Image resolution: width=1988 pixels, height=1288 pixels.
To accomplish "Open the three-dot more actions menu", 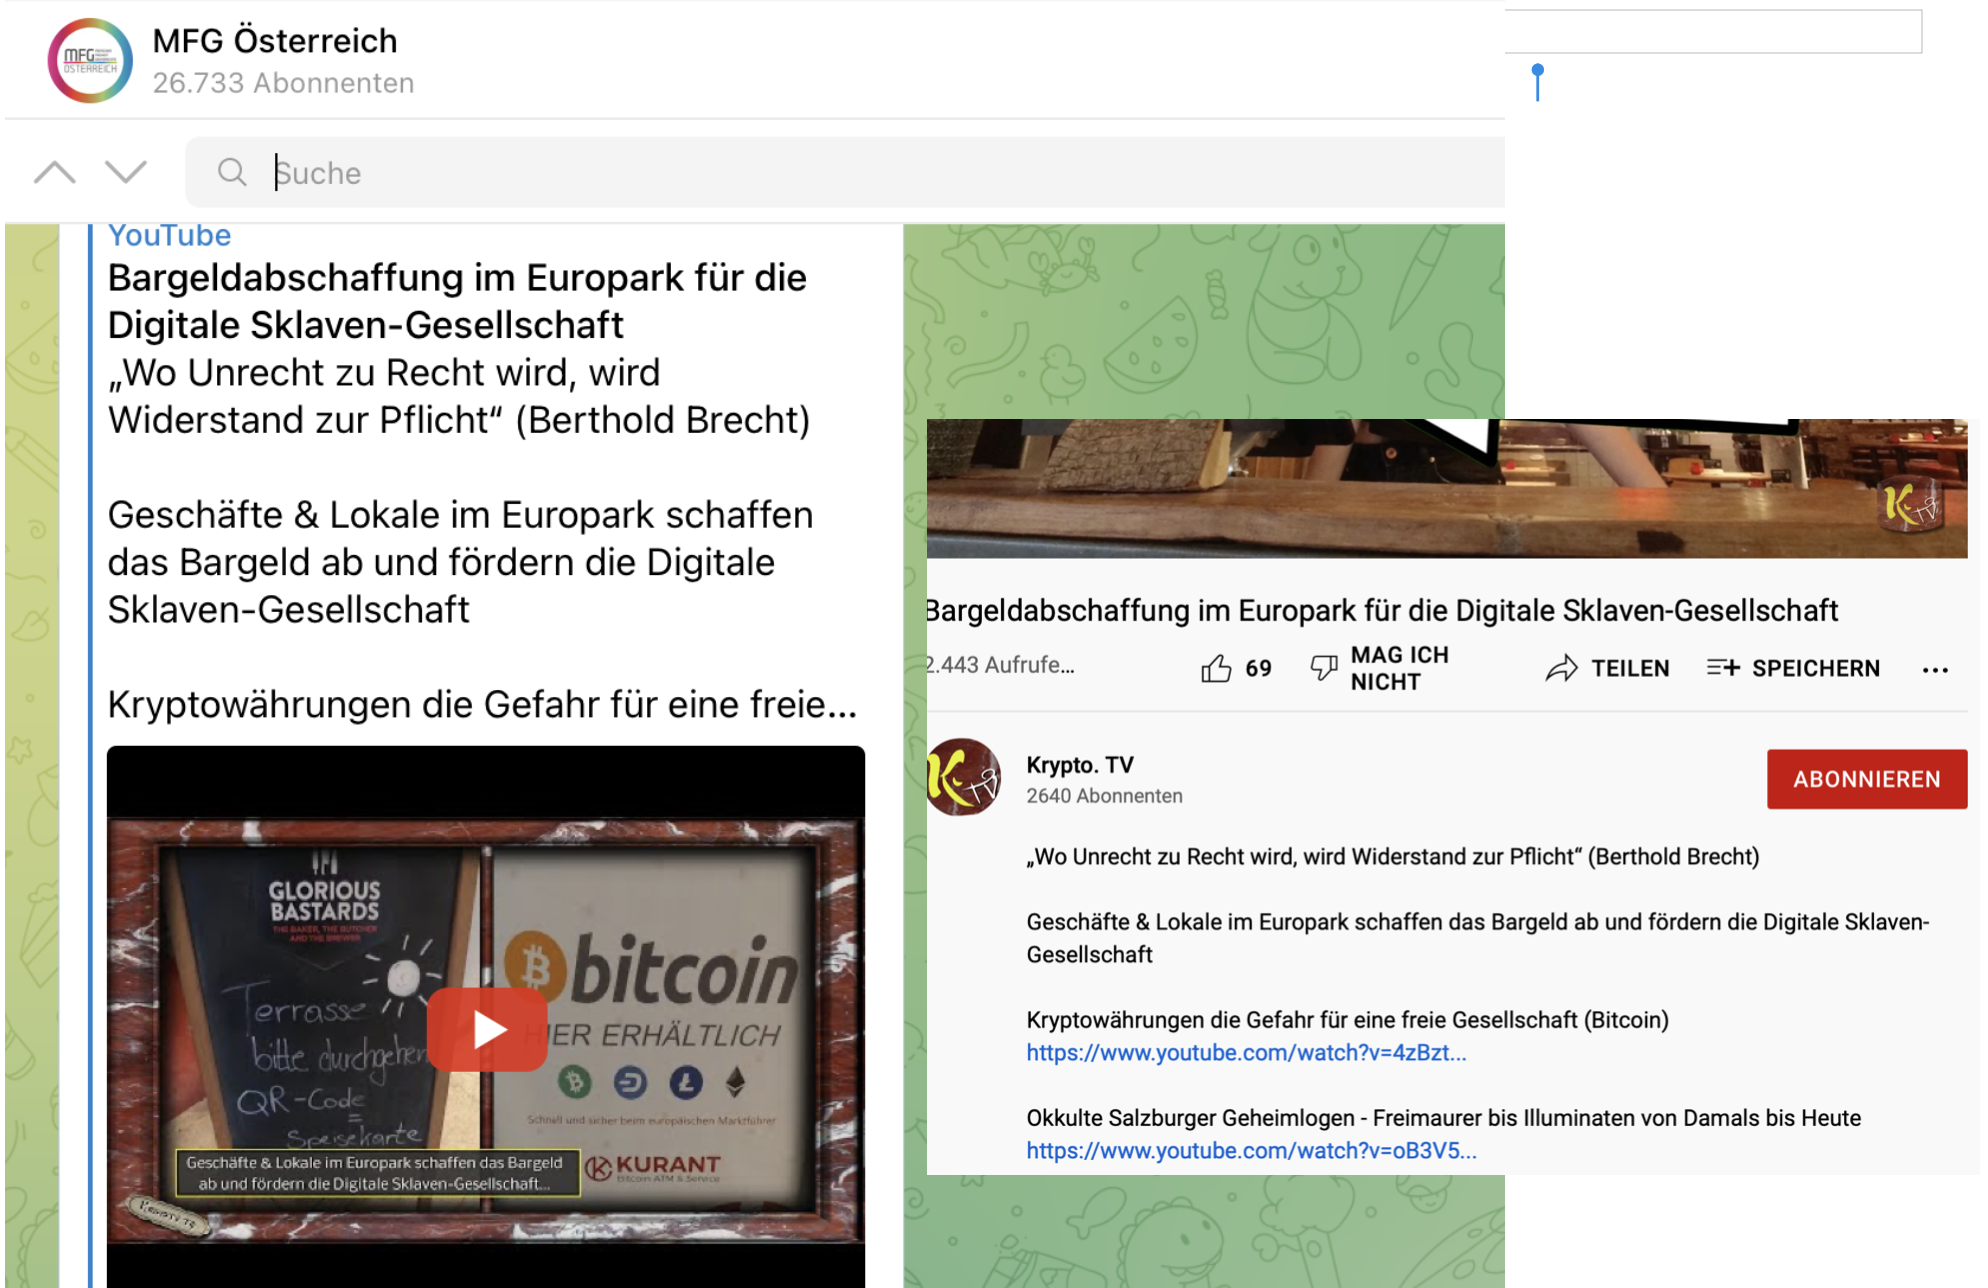I will pyautogui.click(x=1935, y=670).
